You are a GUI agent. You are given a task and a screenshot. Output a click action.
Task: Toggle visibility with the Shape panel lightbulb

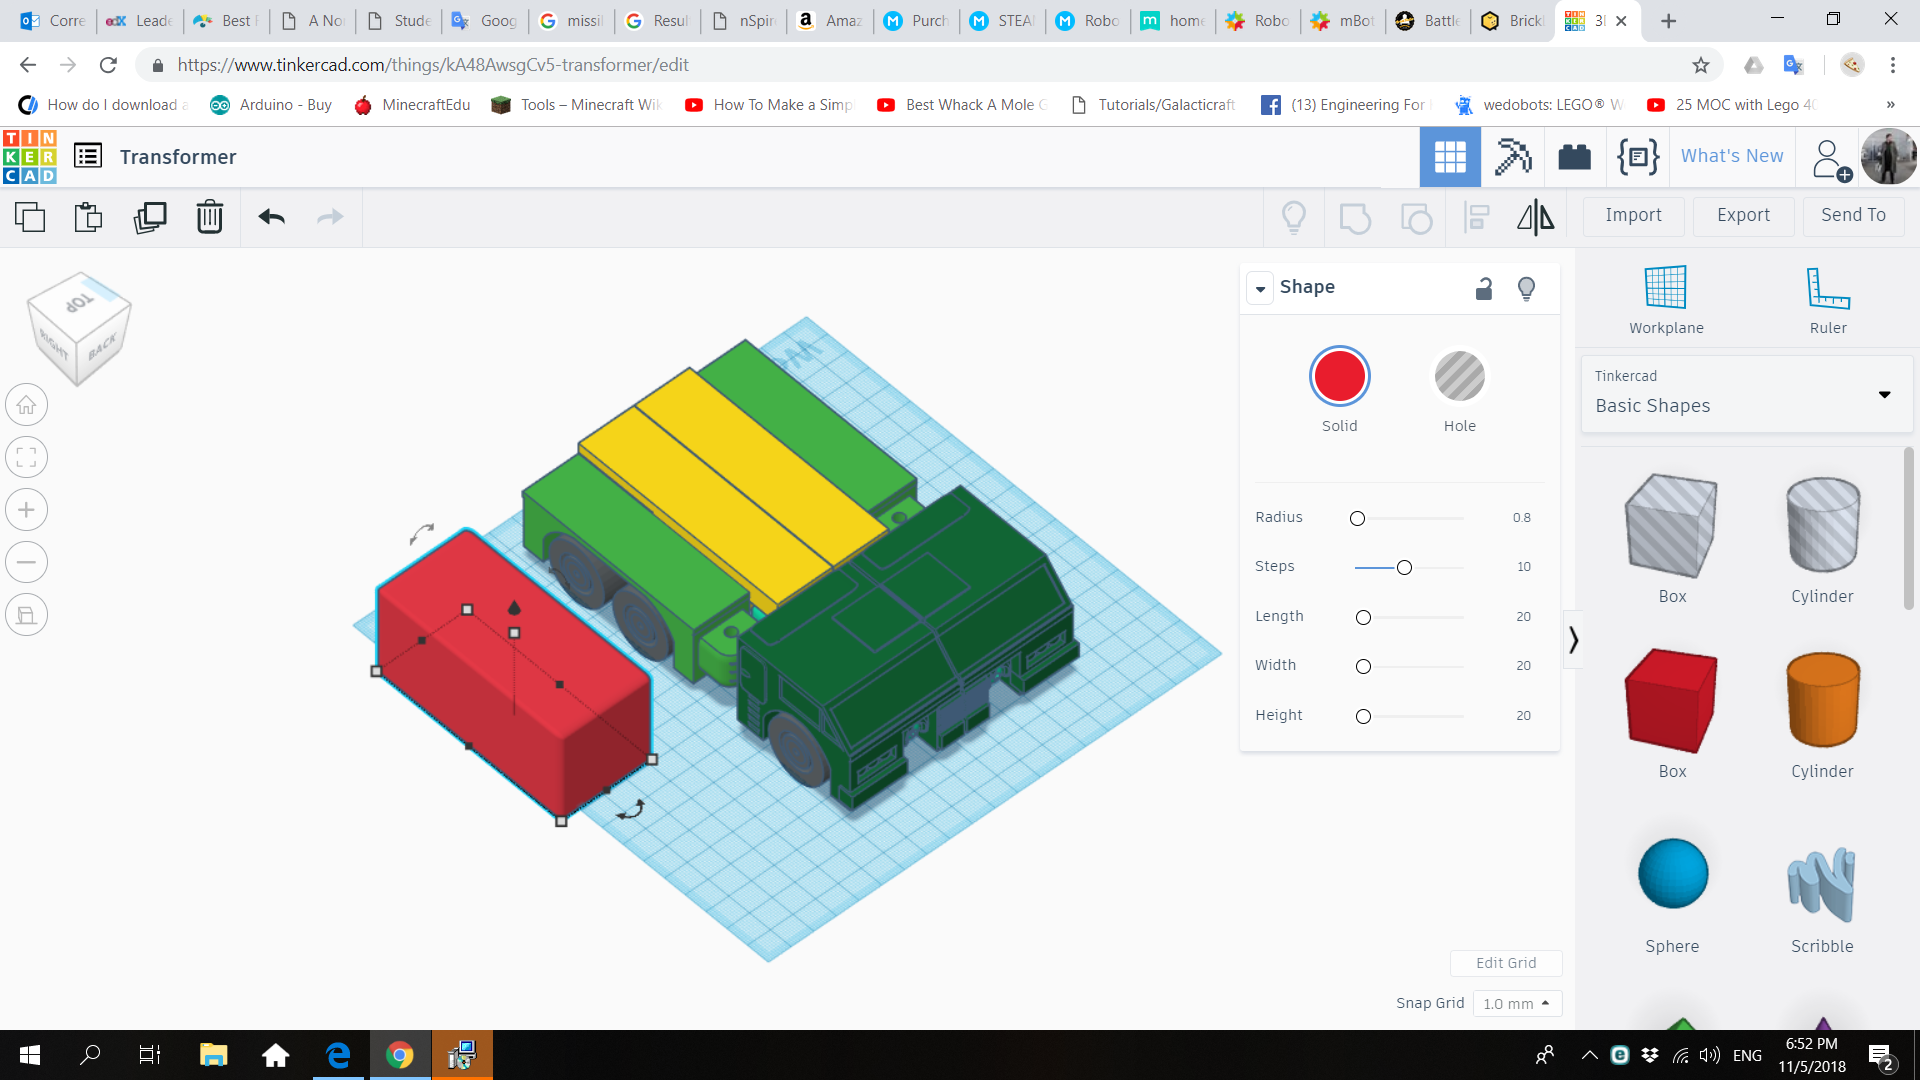point(1526,288)
